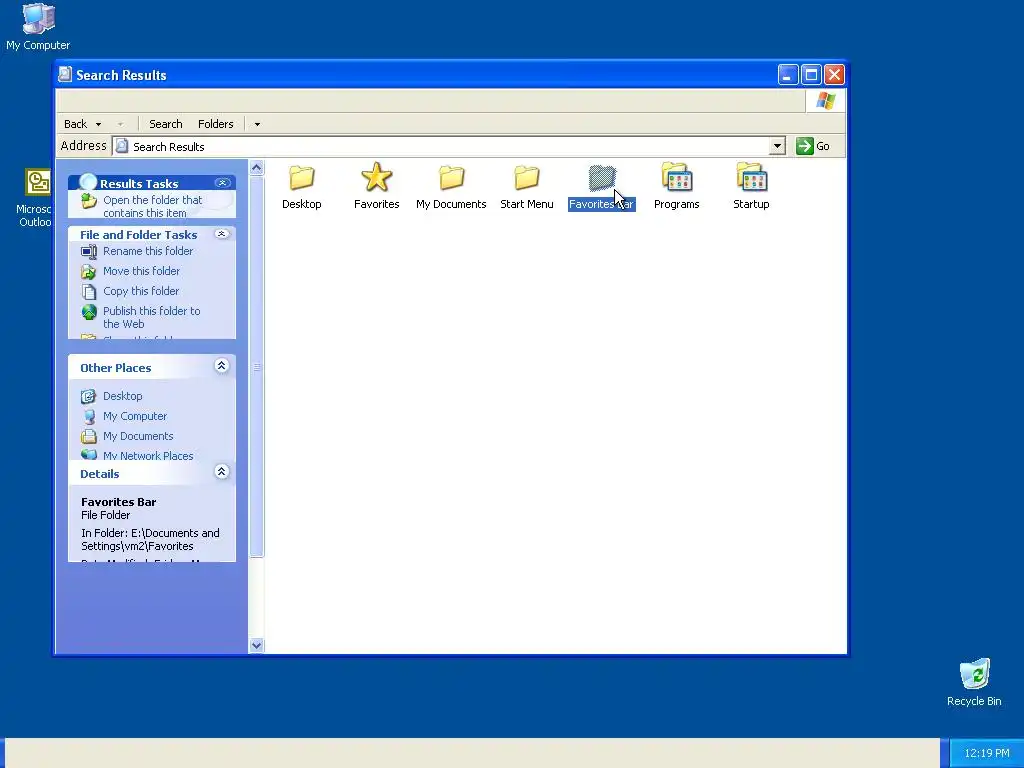Click the green Go arrow icon

tap(805, 146)
